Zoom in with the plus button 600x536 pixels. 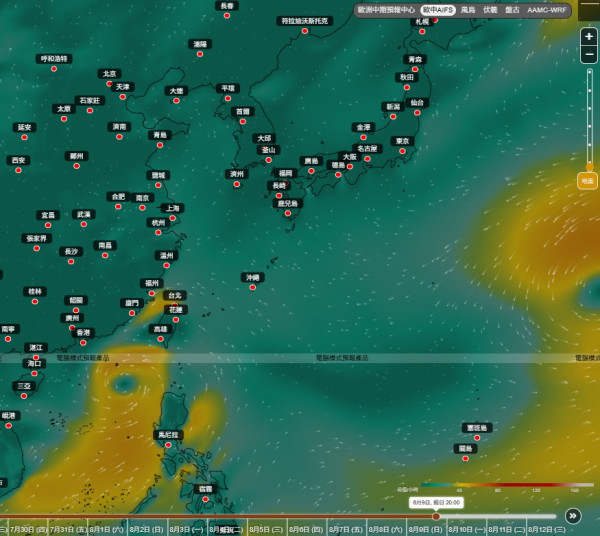coord(589,36)
